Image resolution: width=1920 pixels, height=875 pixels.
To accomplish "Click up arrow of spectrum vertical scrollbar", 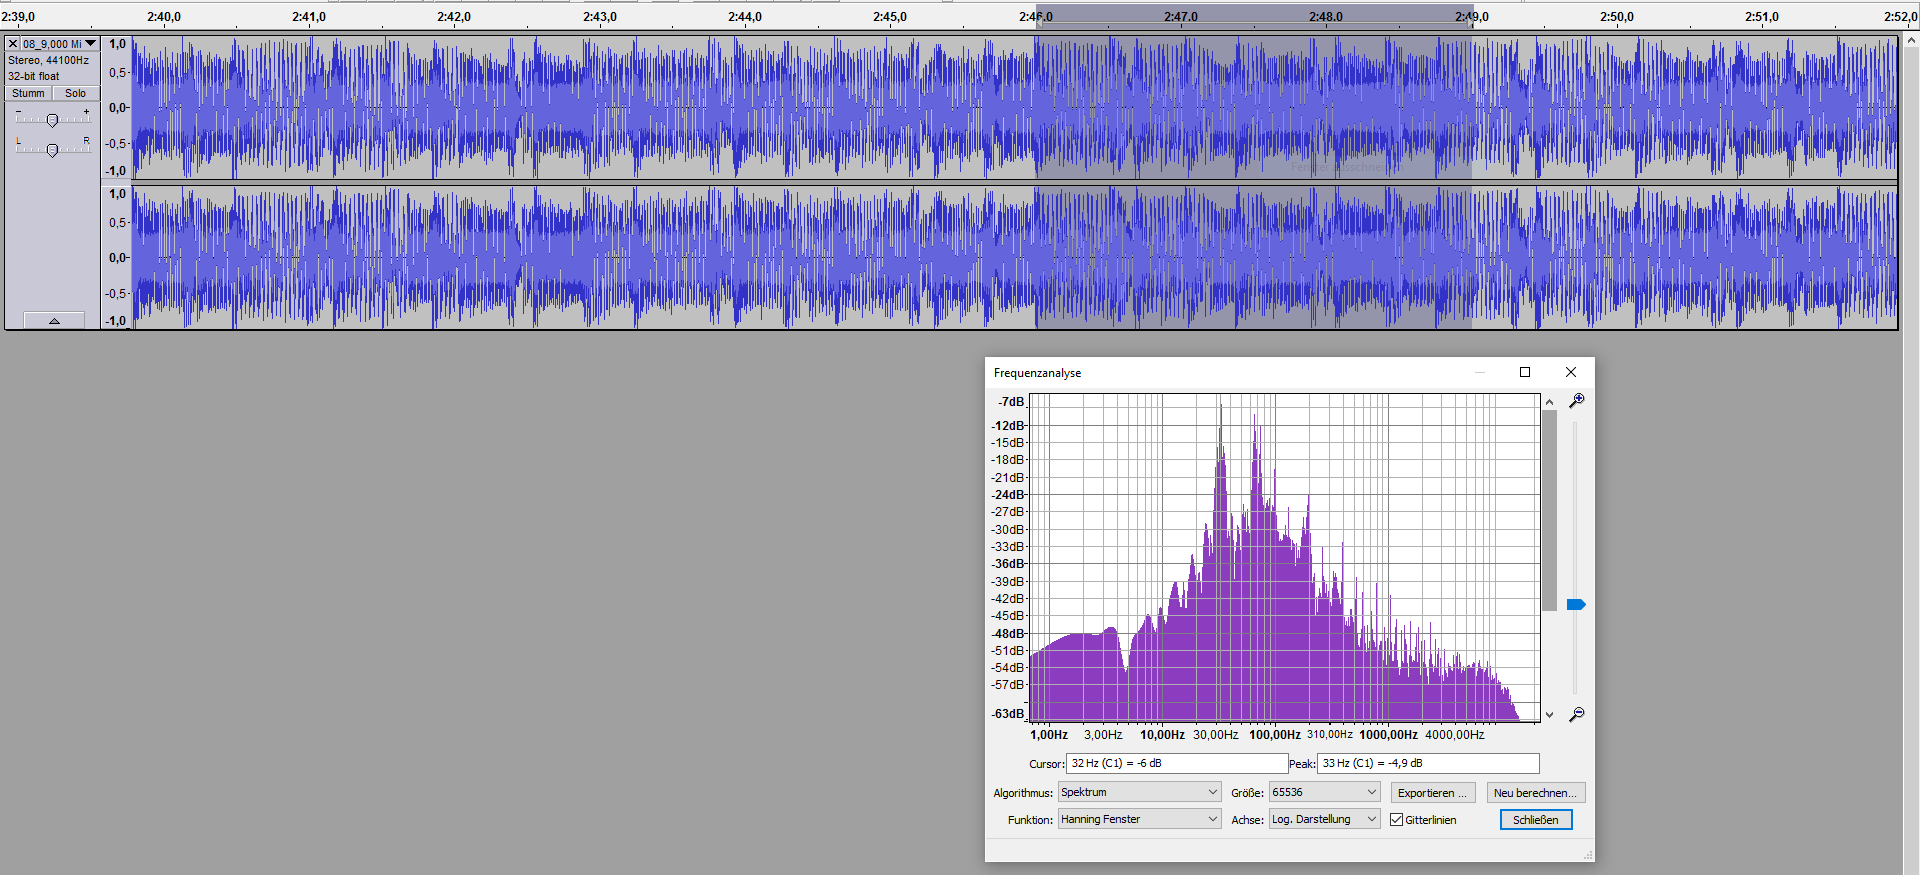I will coord(1549,402).
